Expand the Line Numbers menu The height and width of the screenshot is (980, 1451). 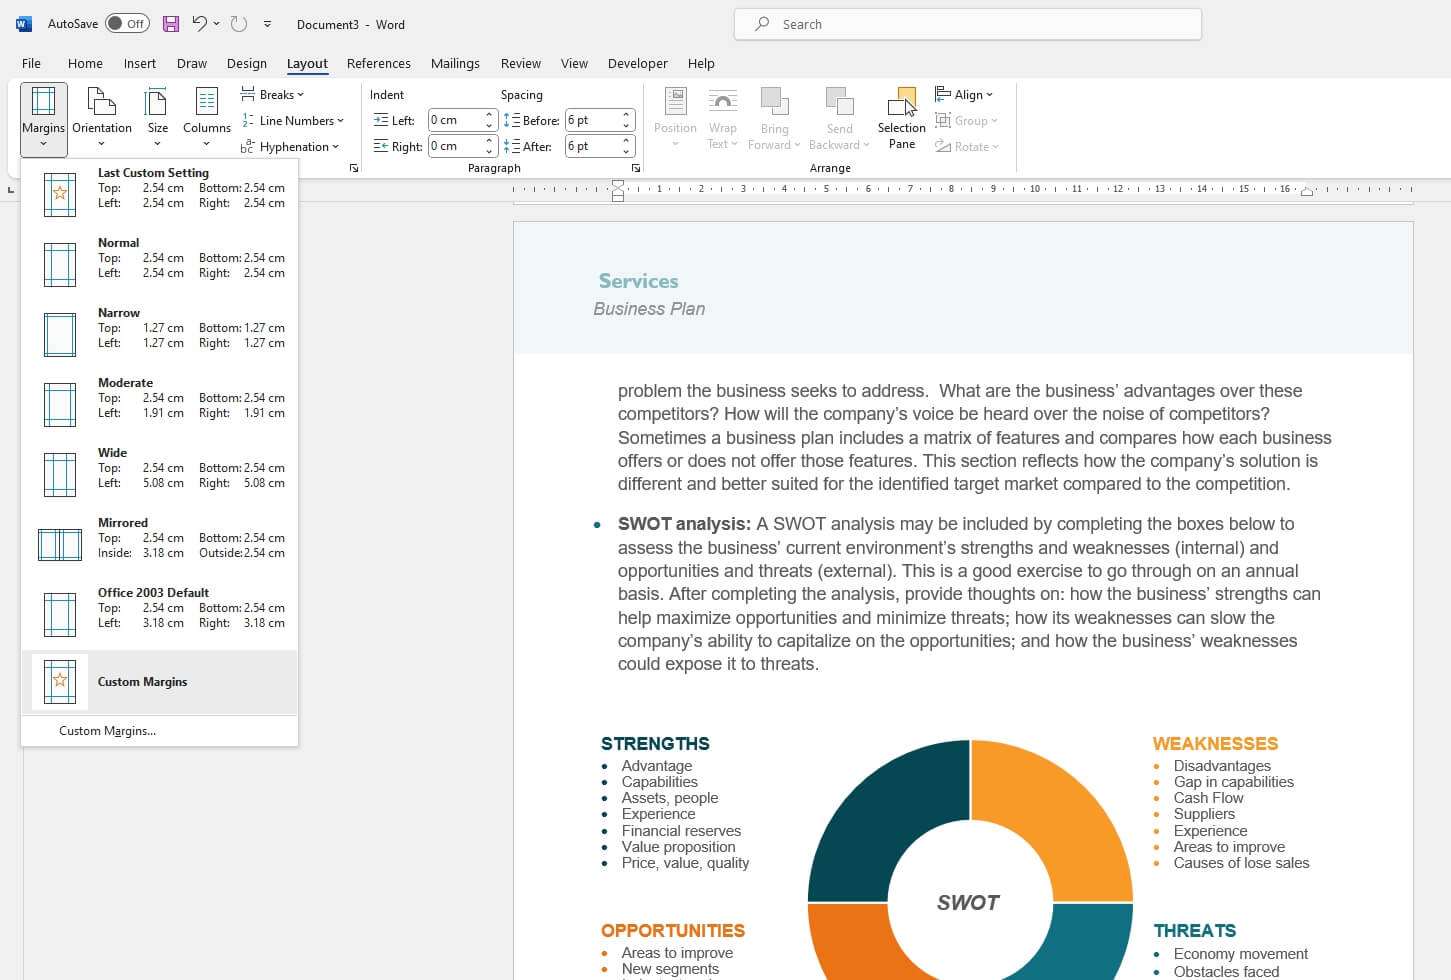[x=293, y=120]
